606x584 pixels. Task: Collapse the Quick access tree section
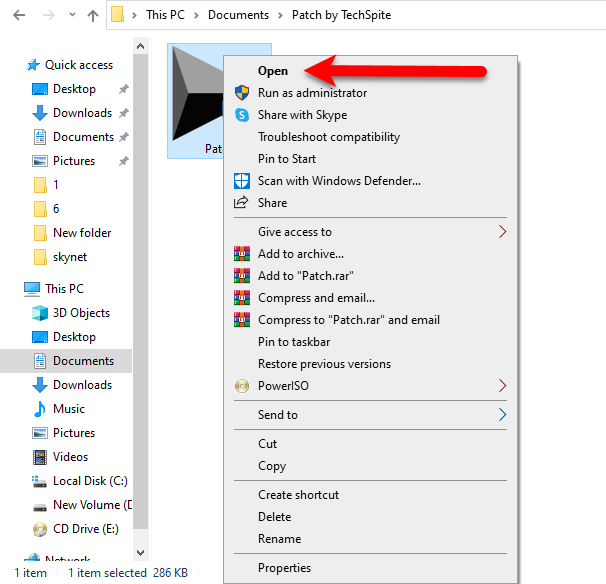[x=12, y=65]
